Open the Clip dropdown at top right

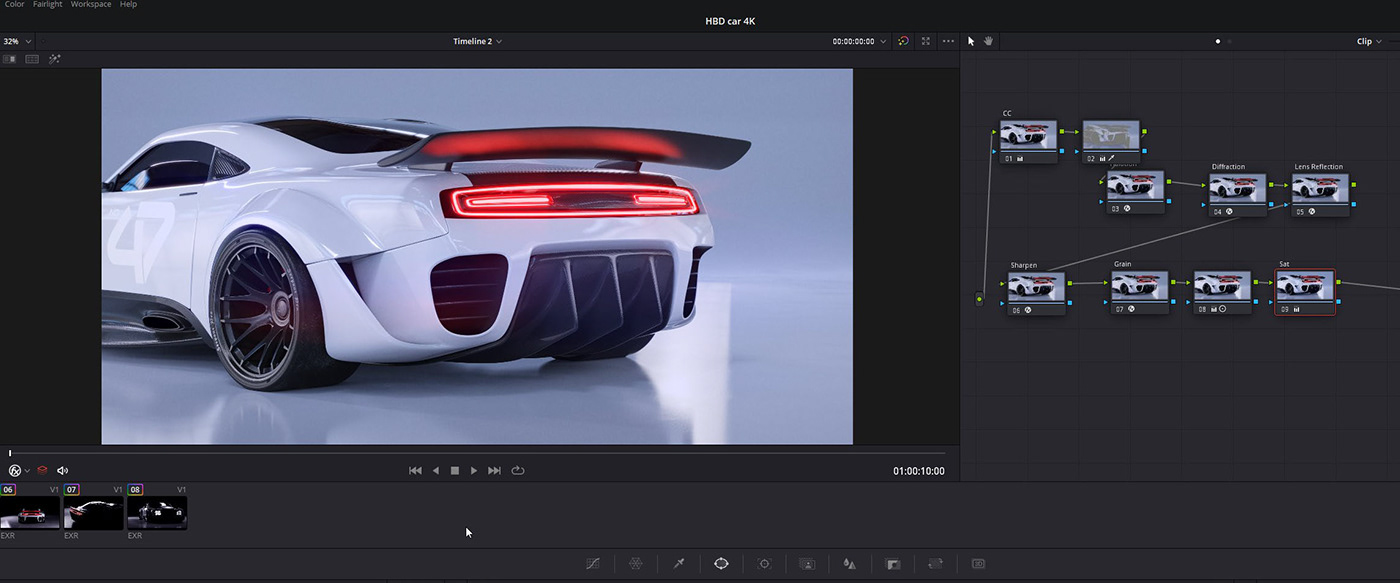(1367, 41)
